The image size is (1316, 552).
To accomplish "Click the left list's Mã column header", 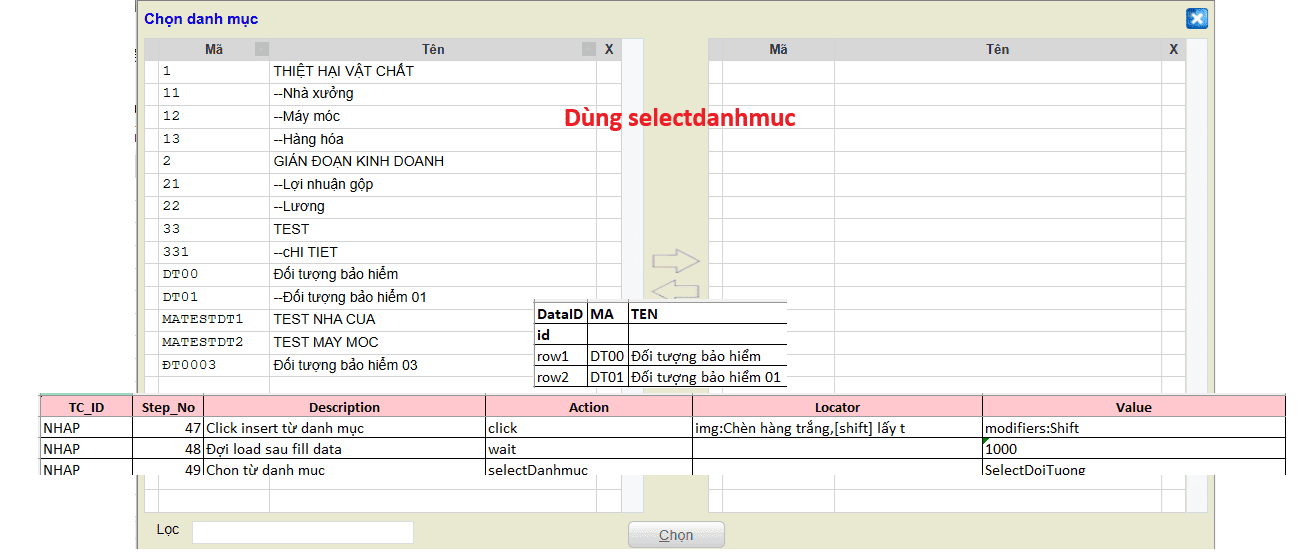I will [x=214, y=49].
